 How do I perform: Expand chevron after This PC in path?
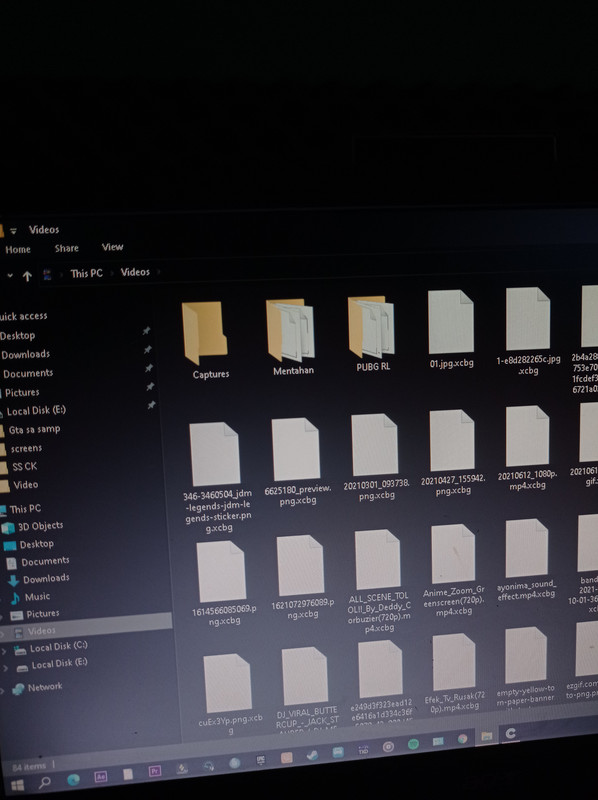pyautogui.click(x=111, y=273)
